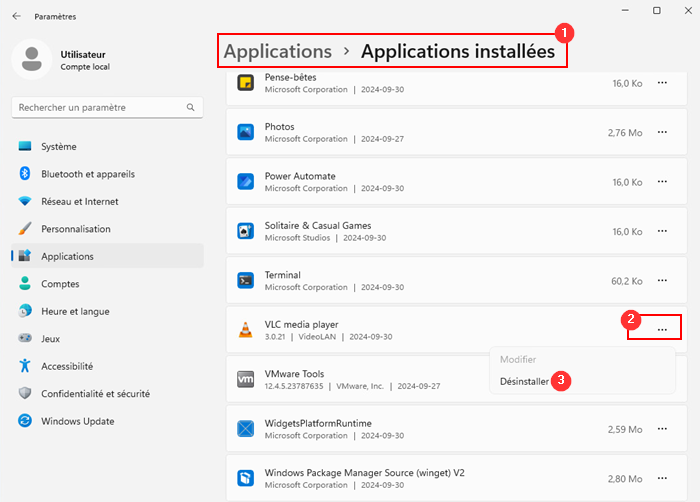
Task: Open more options for Power Automate
Action: (x=662, y=182)
